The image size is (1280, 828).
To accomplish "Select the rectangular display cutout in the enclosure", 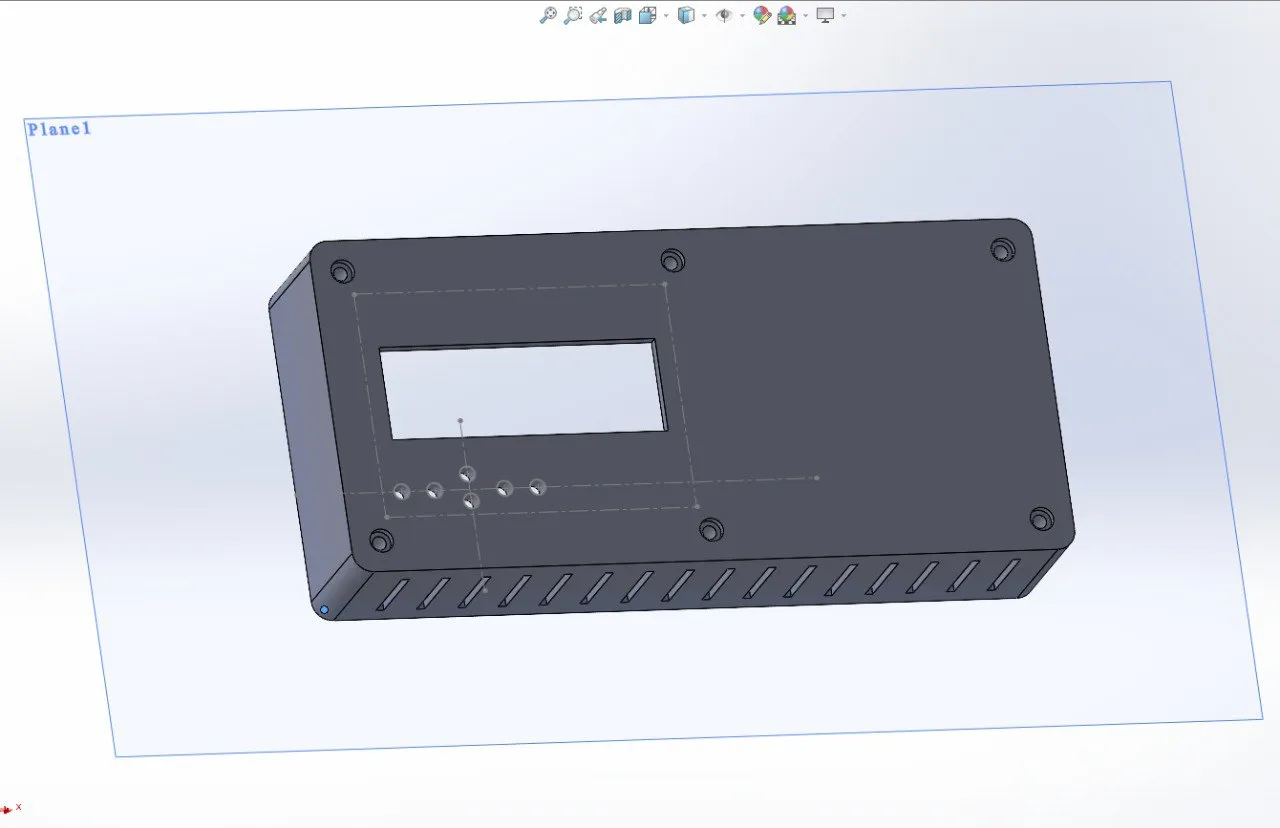I will click(523, 389).
